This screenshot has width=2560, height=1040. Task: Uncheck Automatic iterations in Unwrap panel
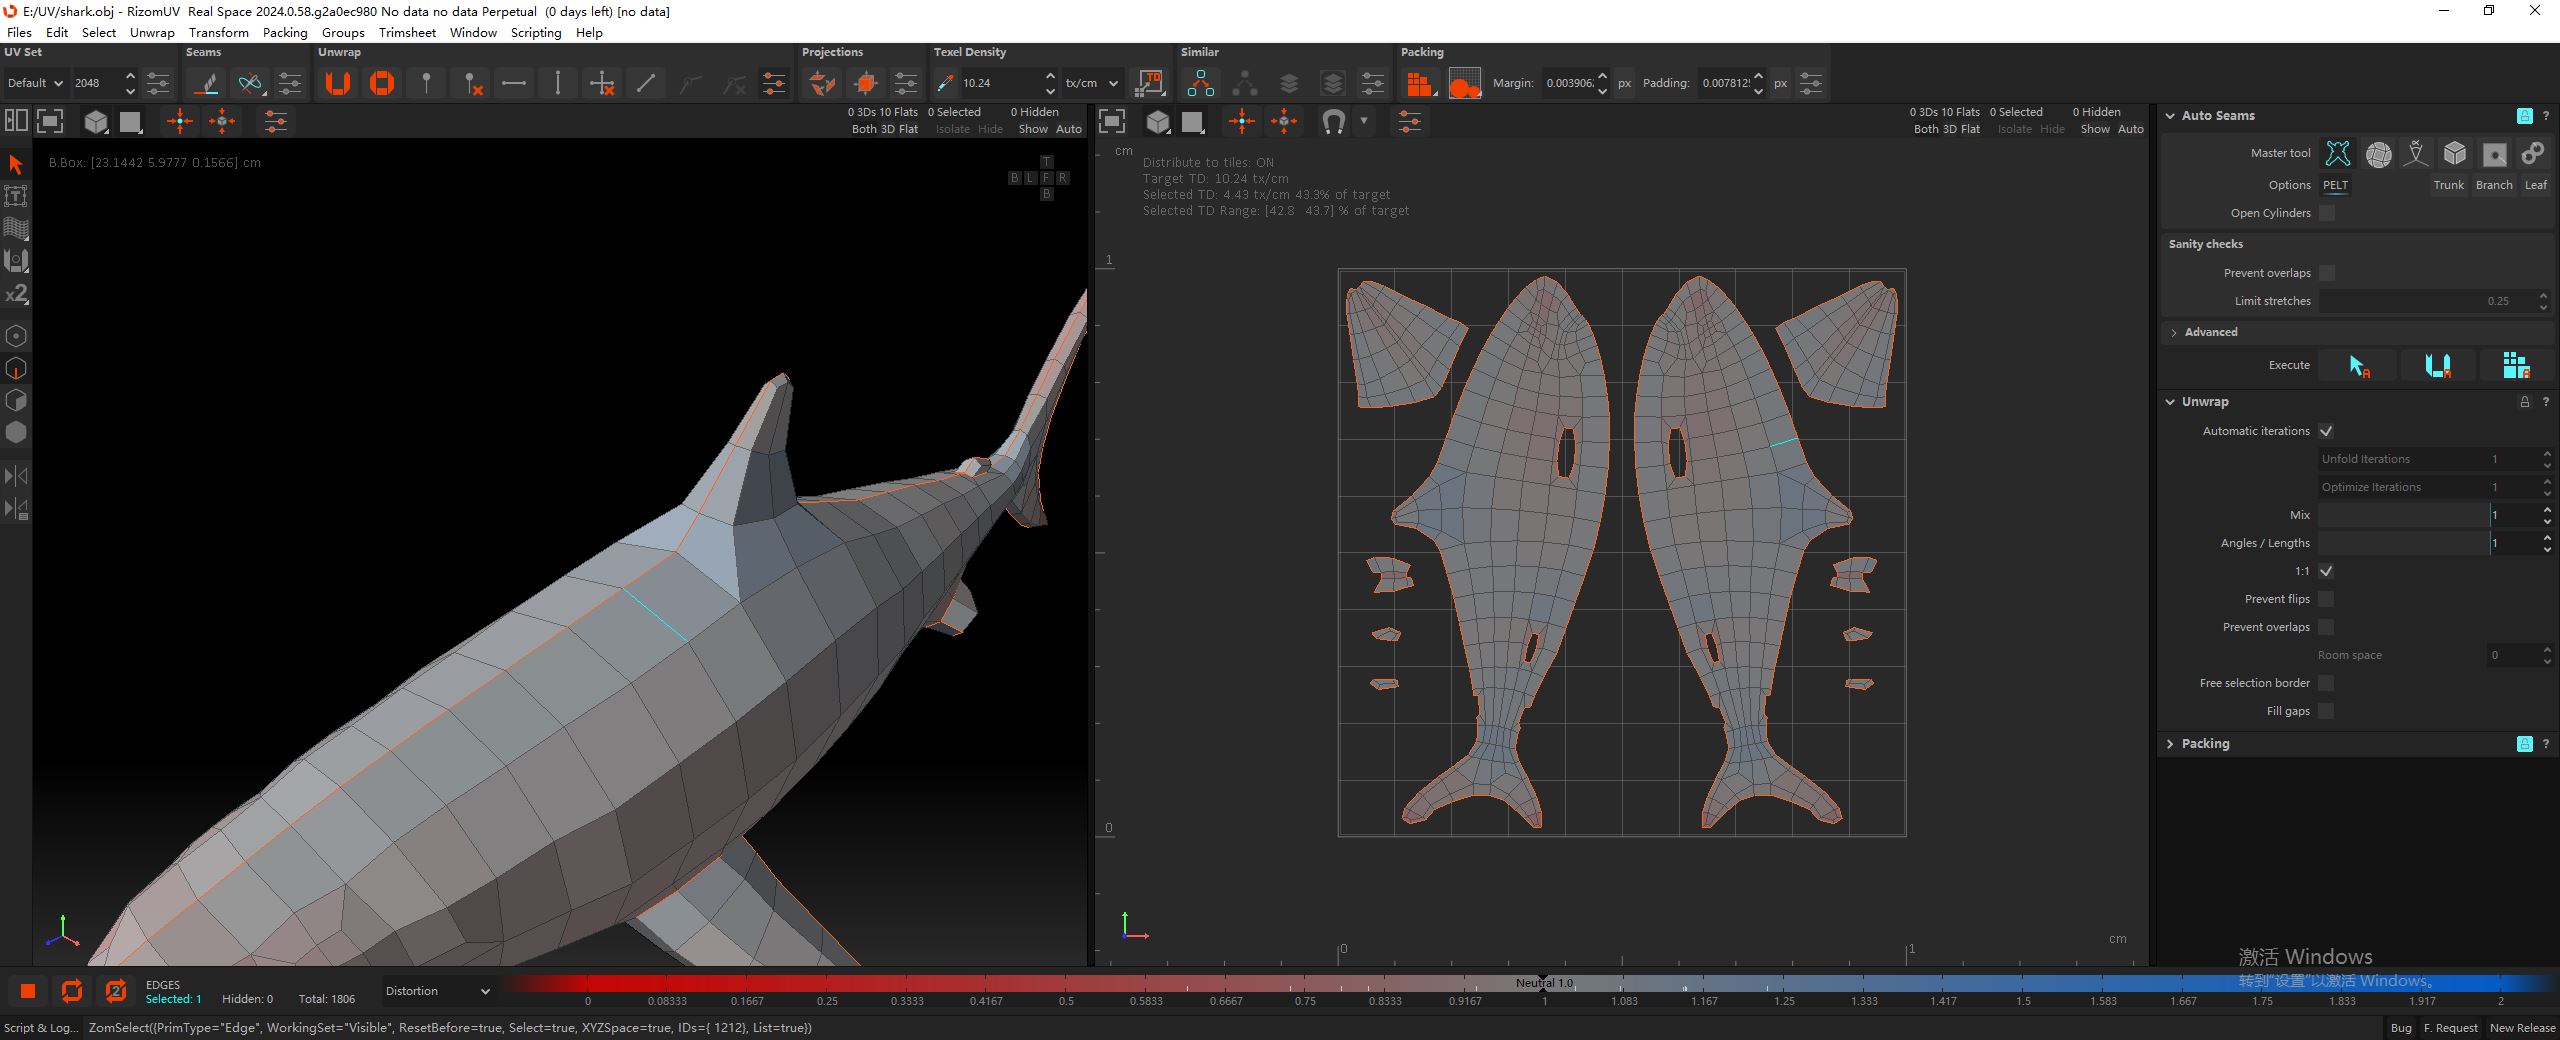(2326, 431)
